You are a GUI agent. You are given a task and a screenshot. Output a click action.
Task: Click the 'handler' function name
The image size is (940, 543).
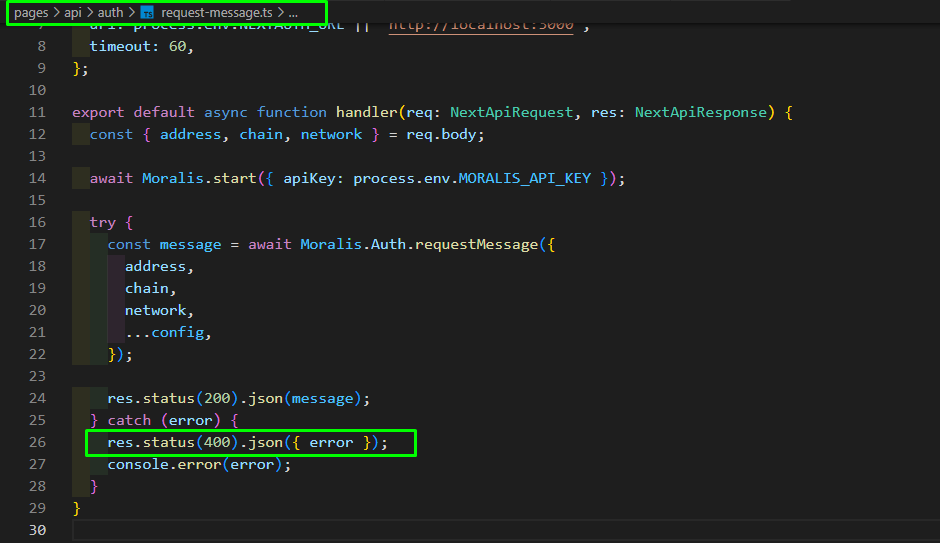click(367, 112)
